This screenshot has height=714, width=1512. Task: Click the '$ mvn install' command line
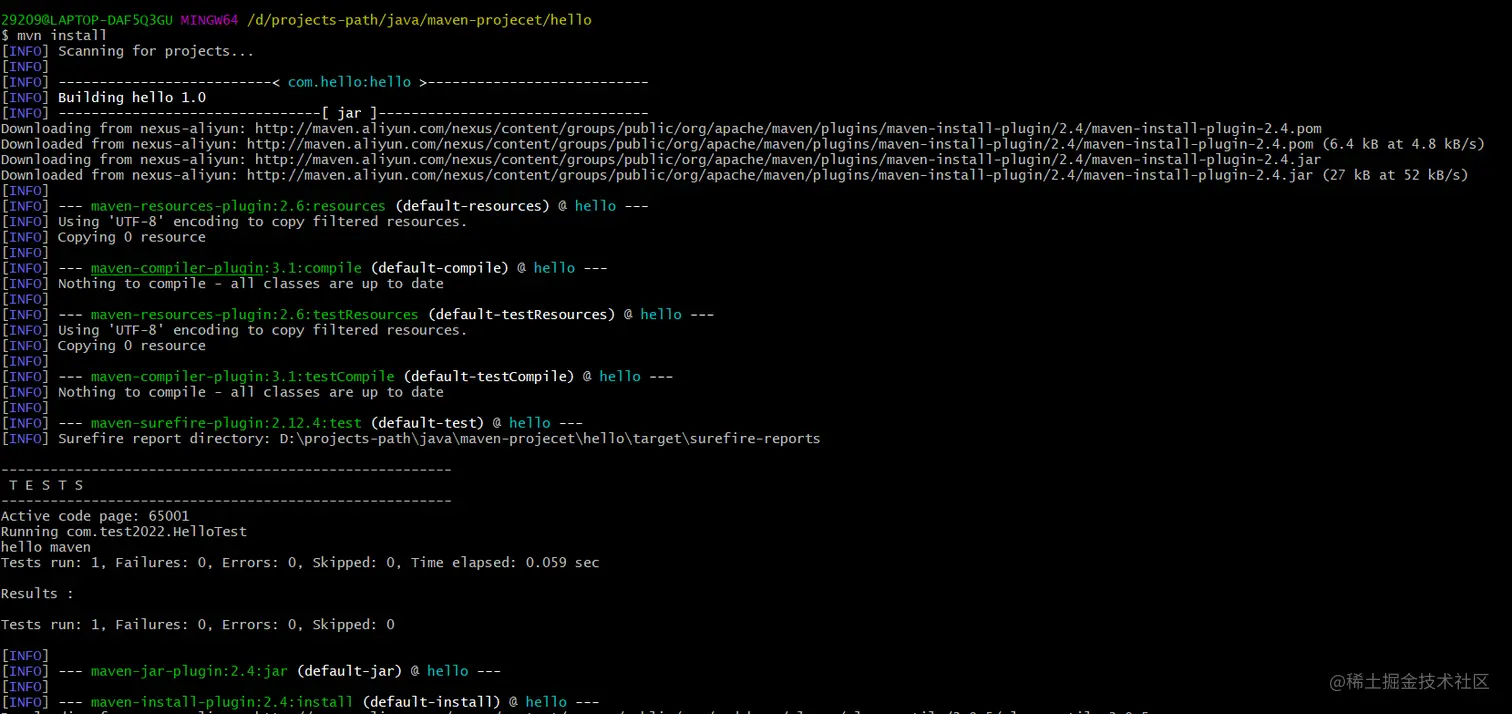coord(54,35)
